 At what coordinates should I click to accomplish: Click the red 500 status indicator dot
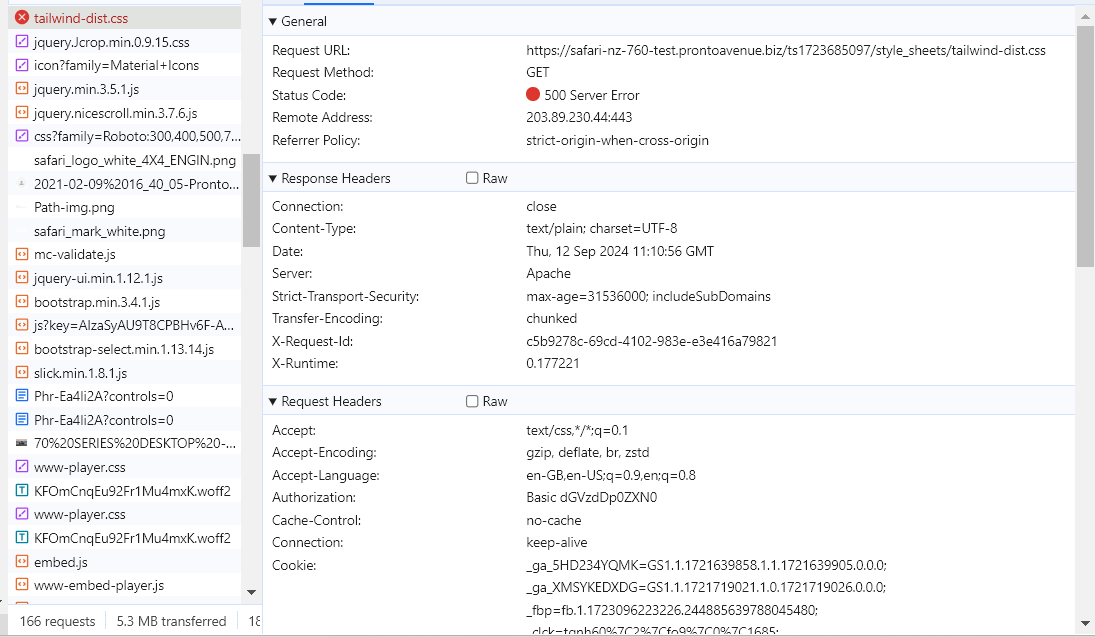click(533, 94)
